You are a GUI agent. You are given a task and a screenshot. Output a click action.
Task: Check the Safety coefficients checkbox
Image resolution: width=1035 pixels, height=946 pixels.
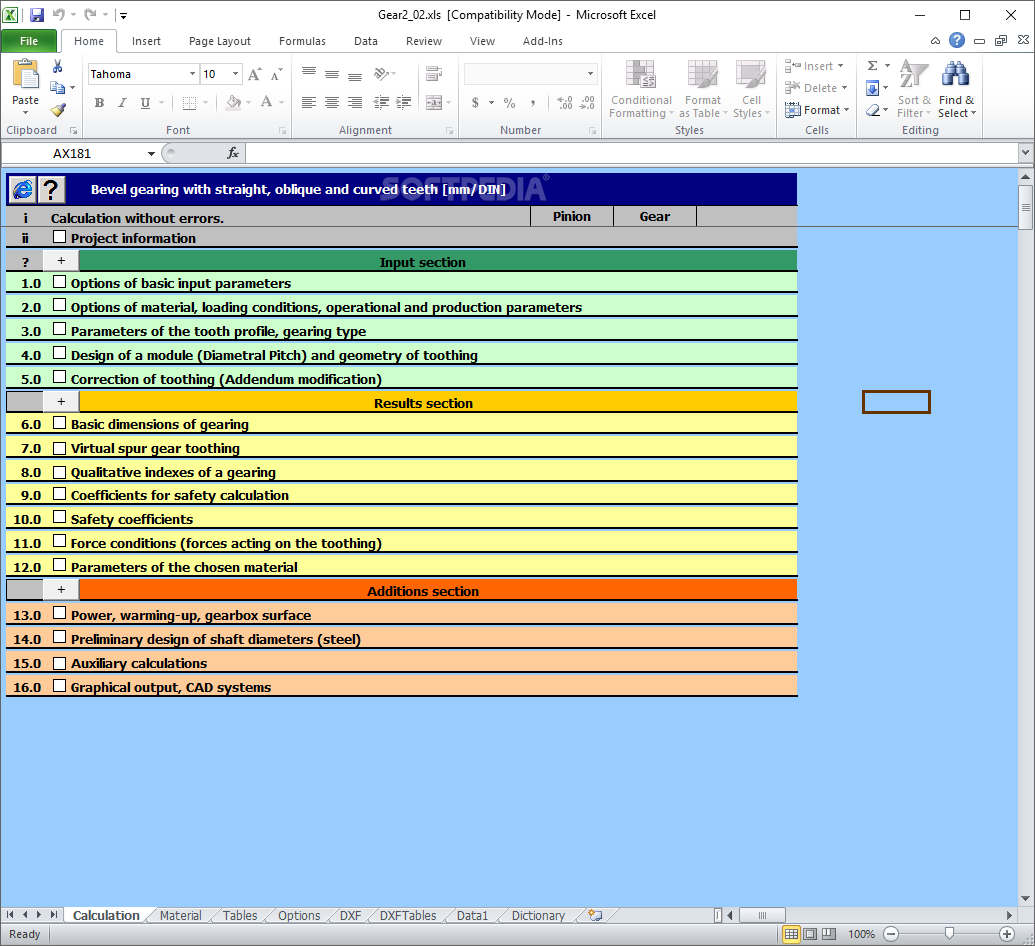59,517
